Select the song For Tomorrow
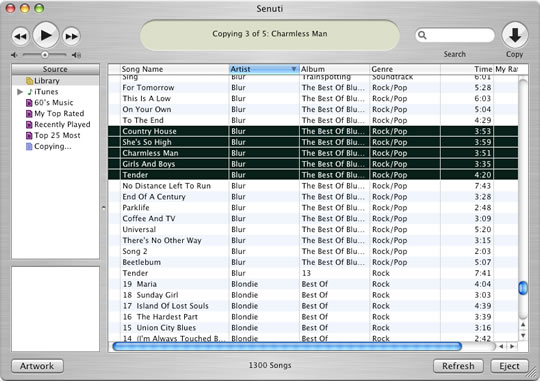540x381 pixels. [x=313, y=87]
